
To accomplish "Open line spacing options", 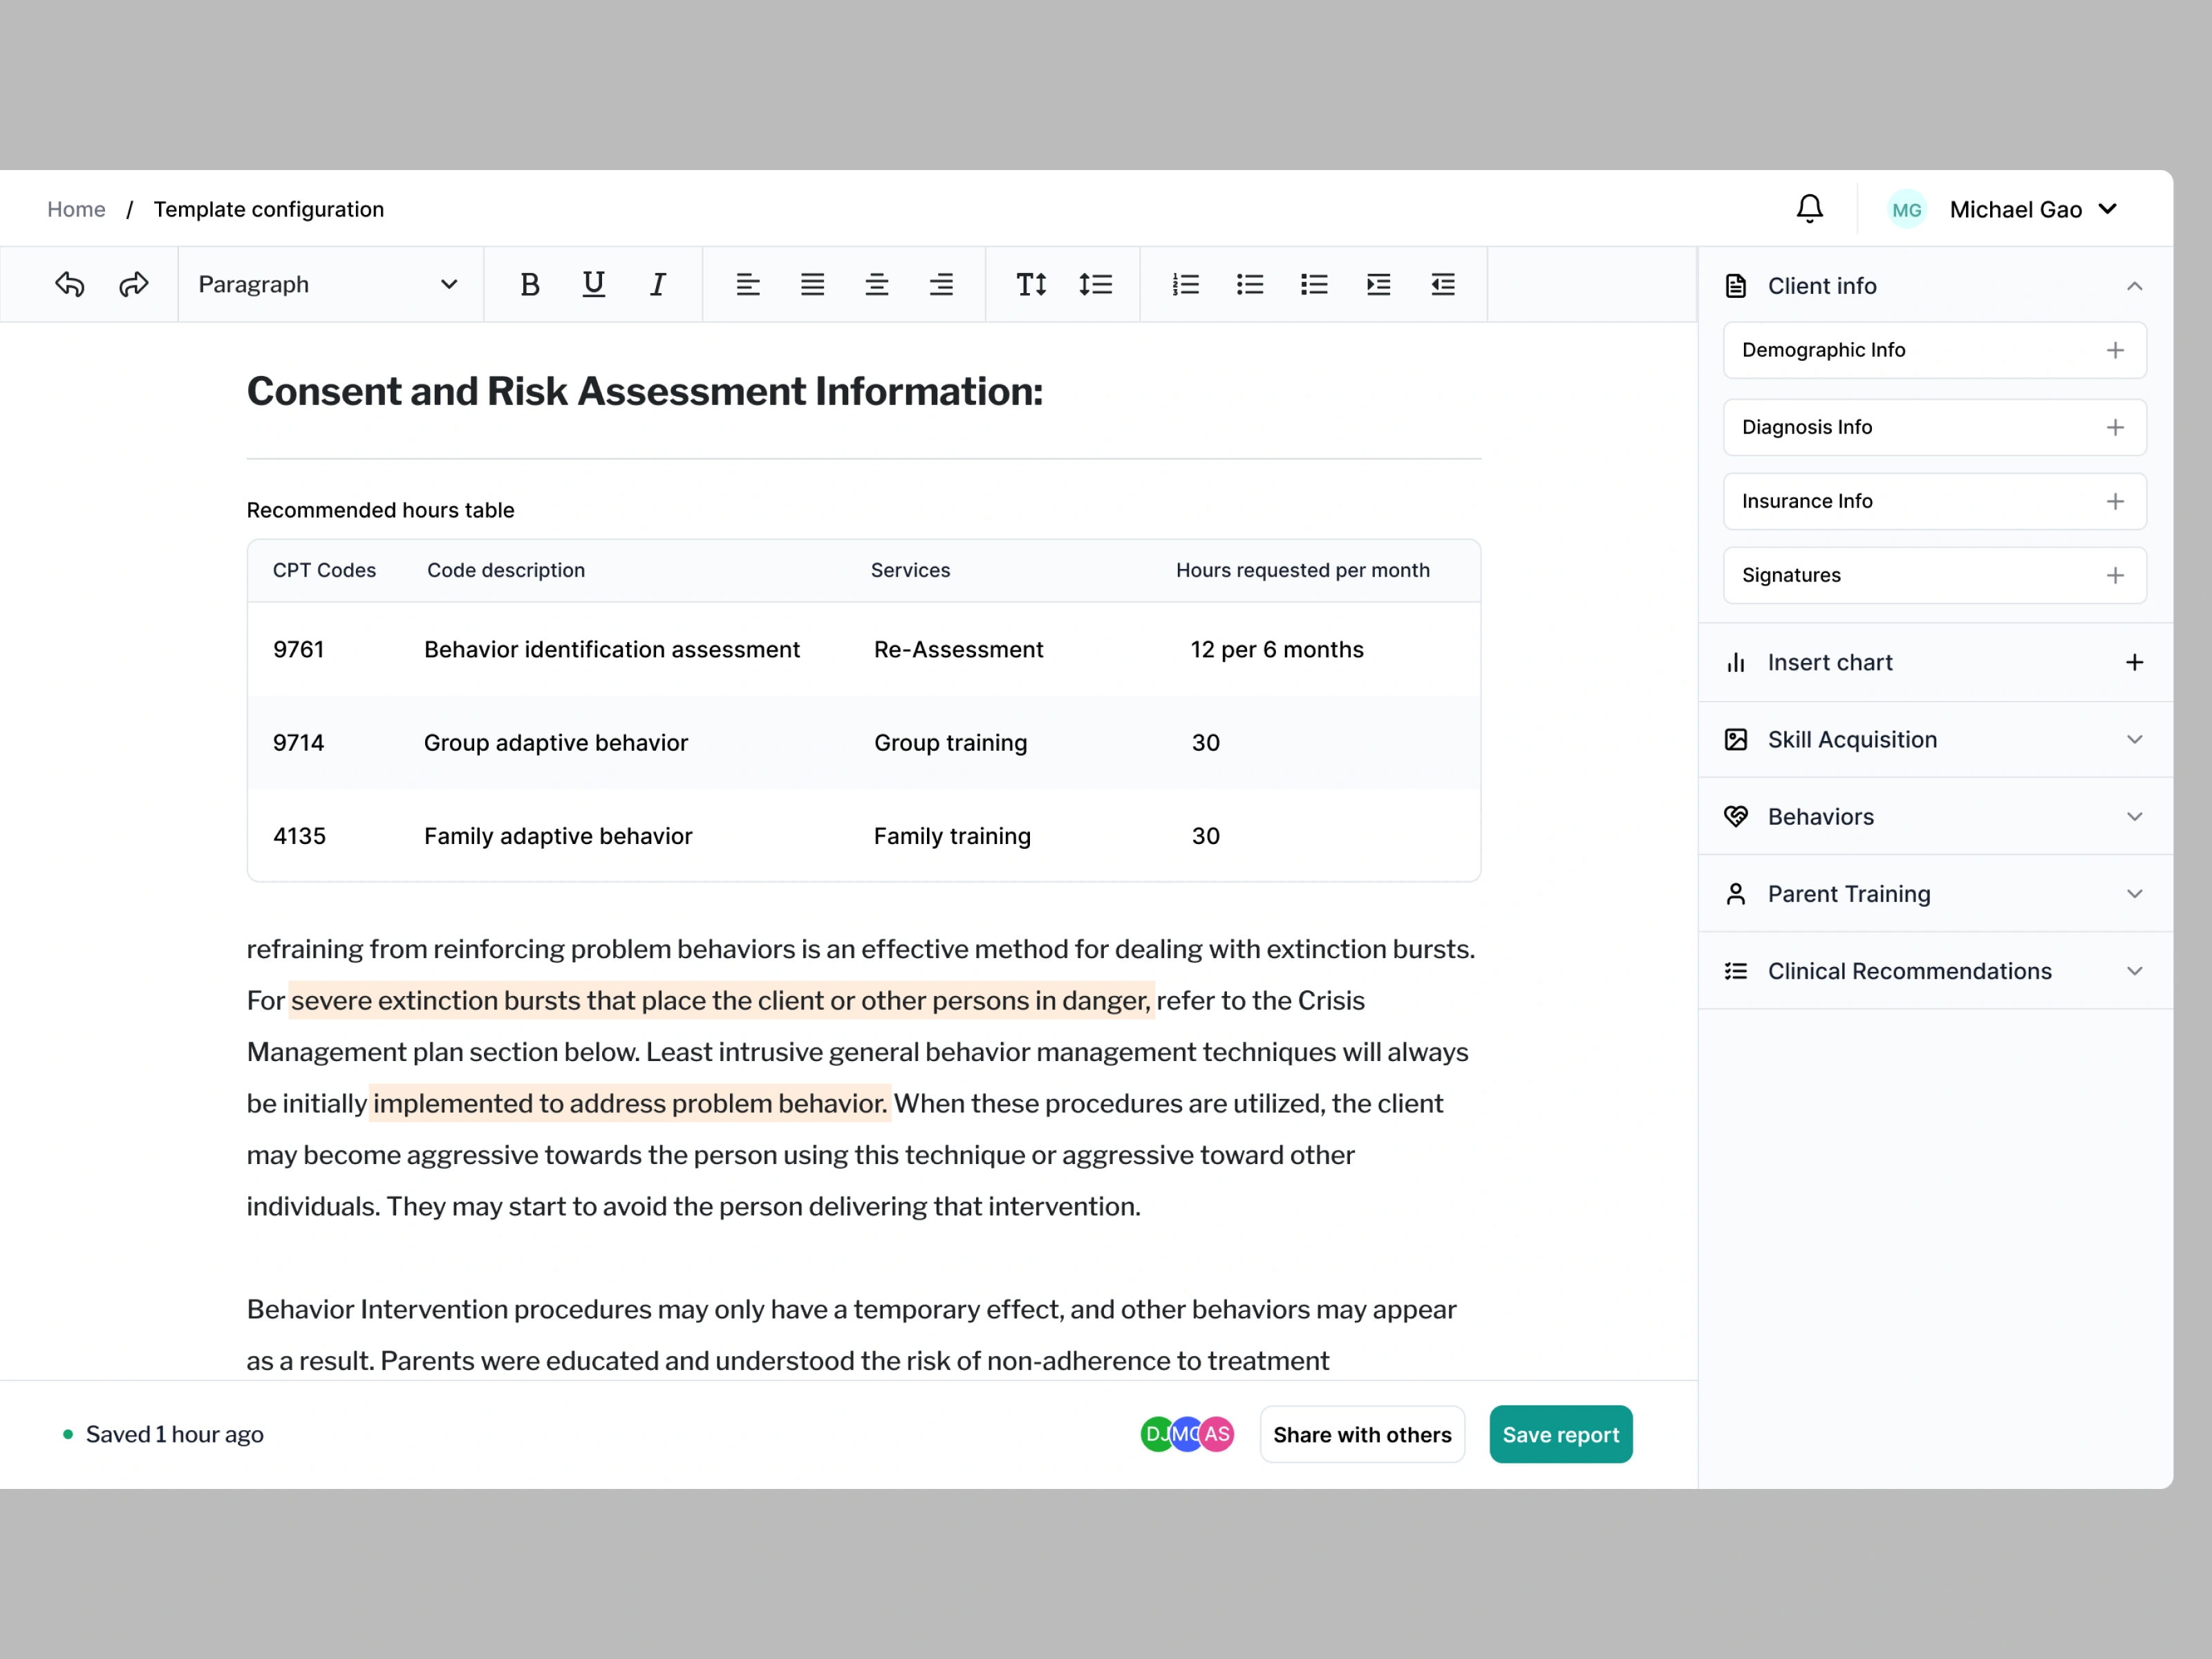I will (1095, 284).
